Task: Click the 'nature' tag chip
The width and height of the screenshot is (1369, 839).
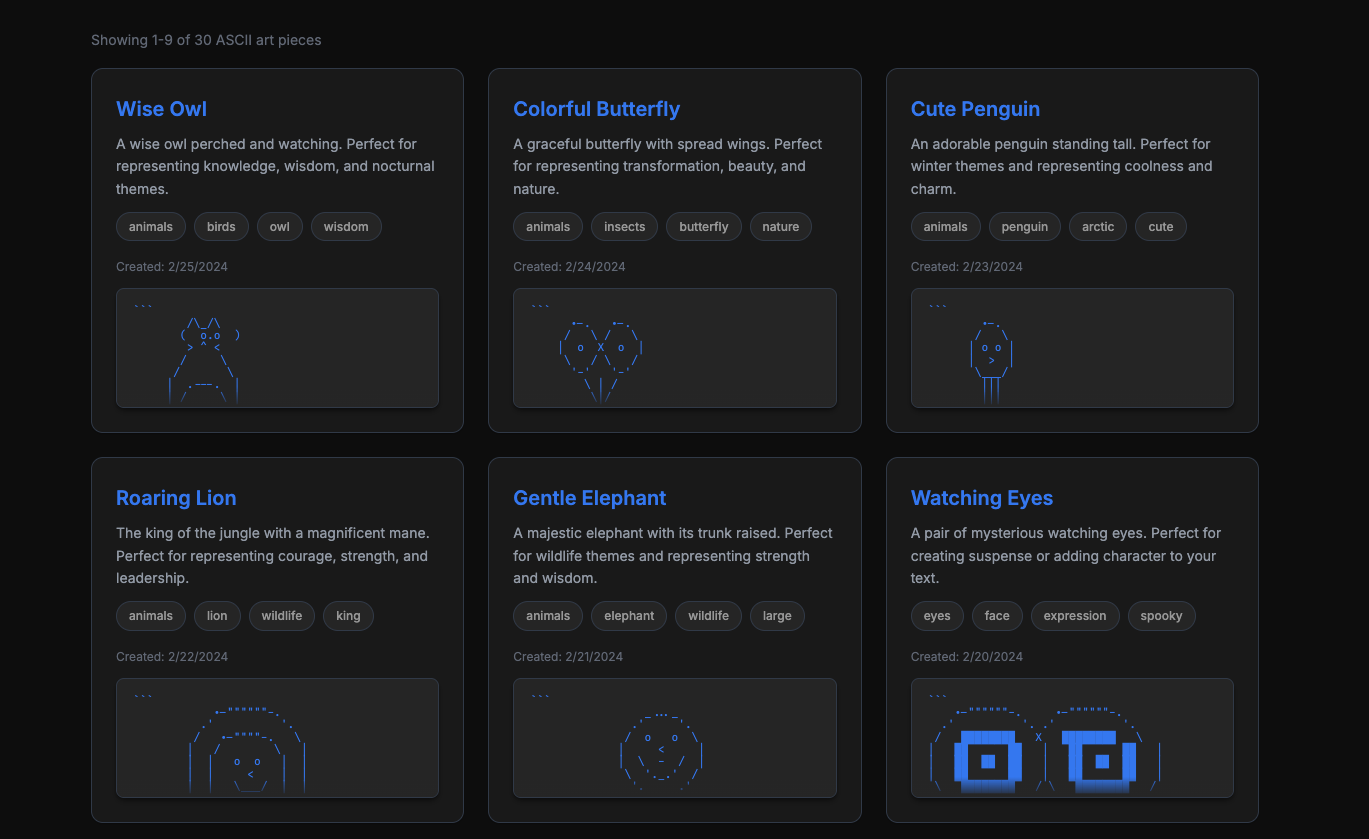Action: 781,227
